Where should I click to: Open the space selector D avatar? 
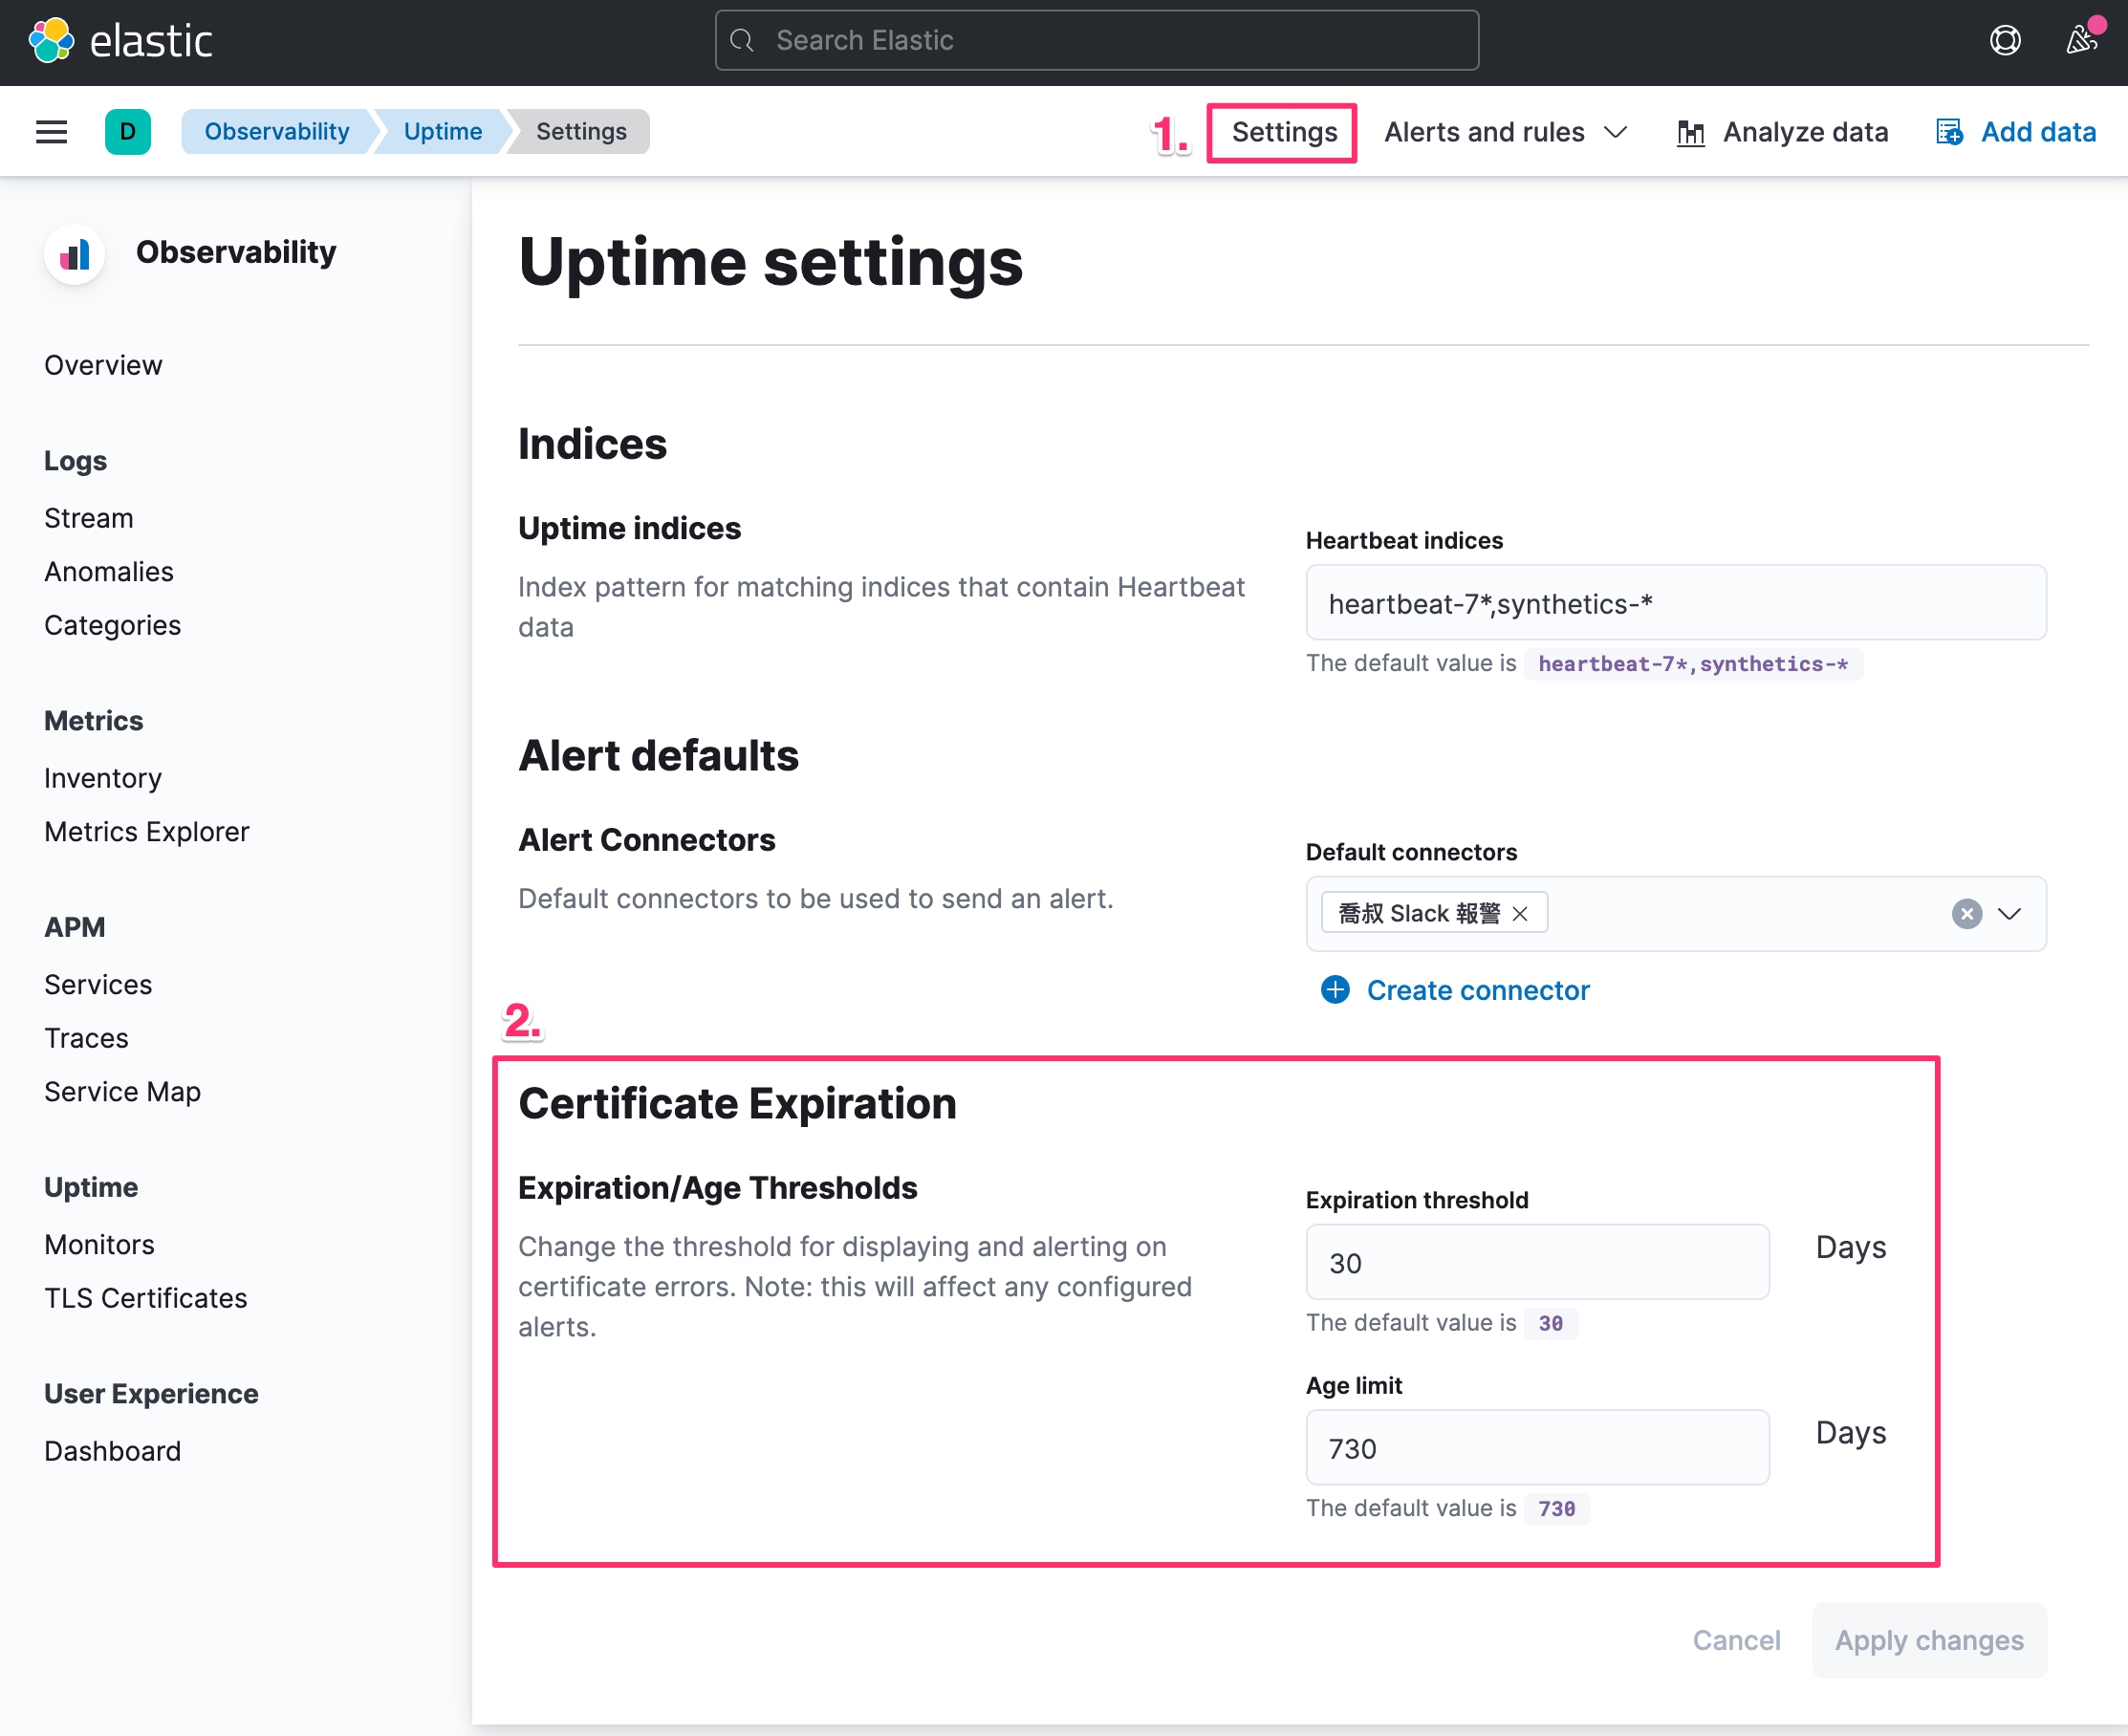[x=128, y=132]
